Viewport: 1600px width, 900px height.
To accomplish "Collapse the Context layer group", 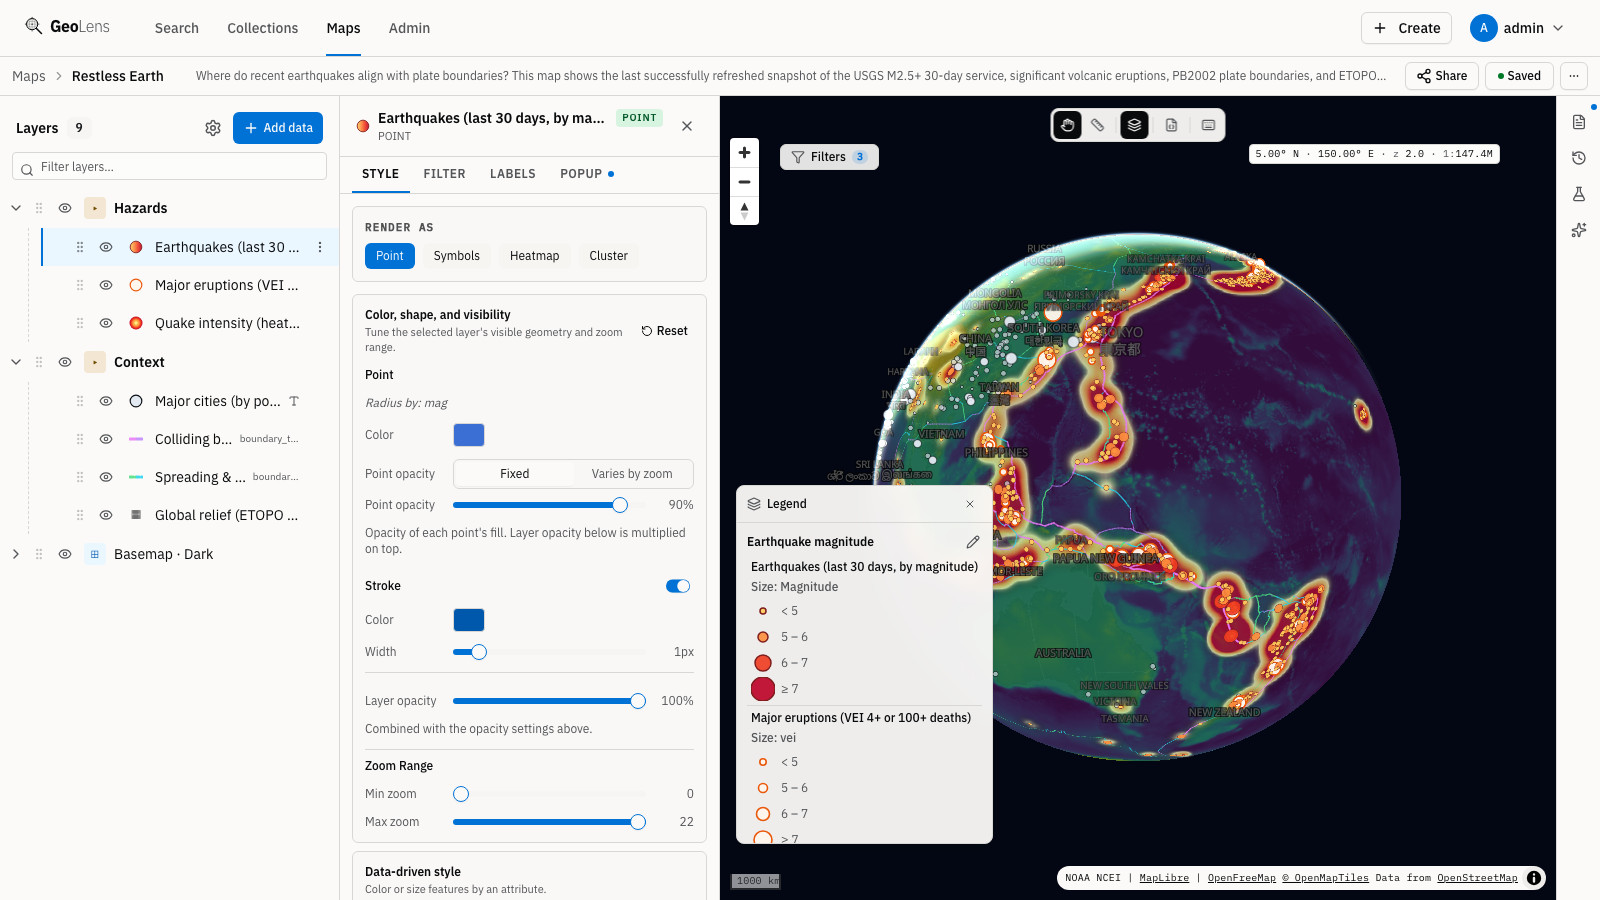I will click(x=16, y=362).
